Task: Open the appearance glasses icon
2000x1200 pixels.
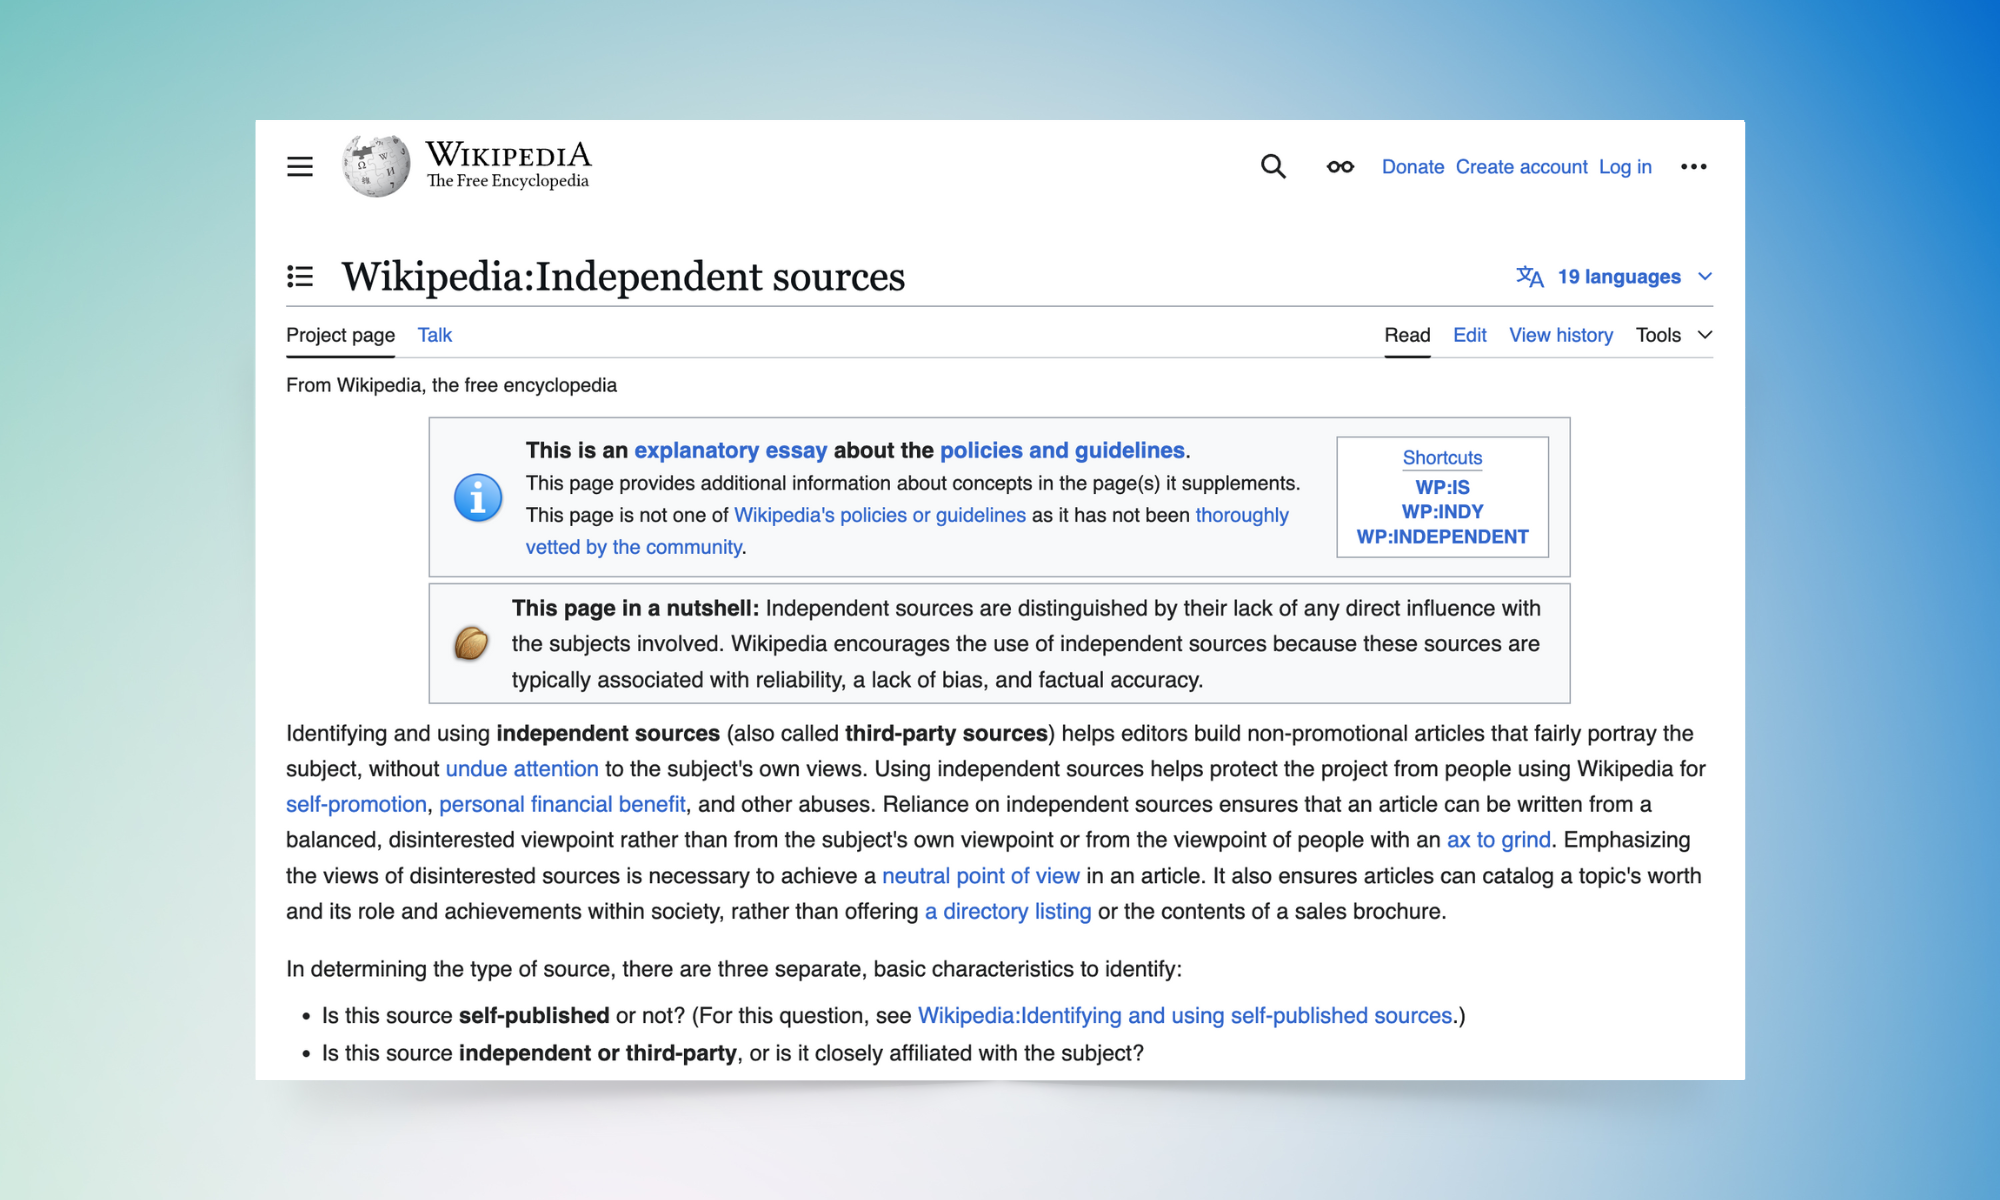Action: 1340,167
